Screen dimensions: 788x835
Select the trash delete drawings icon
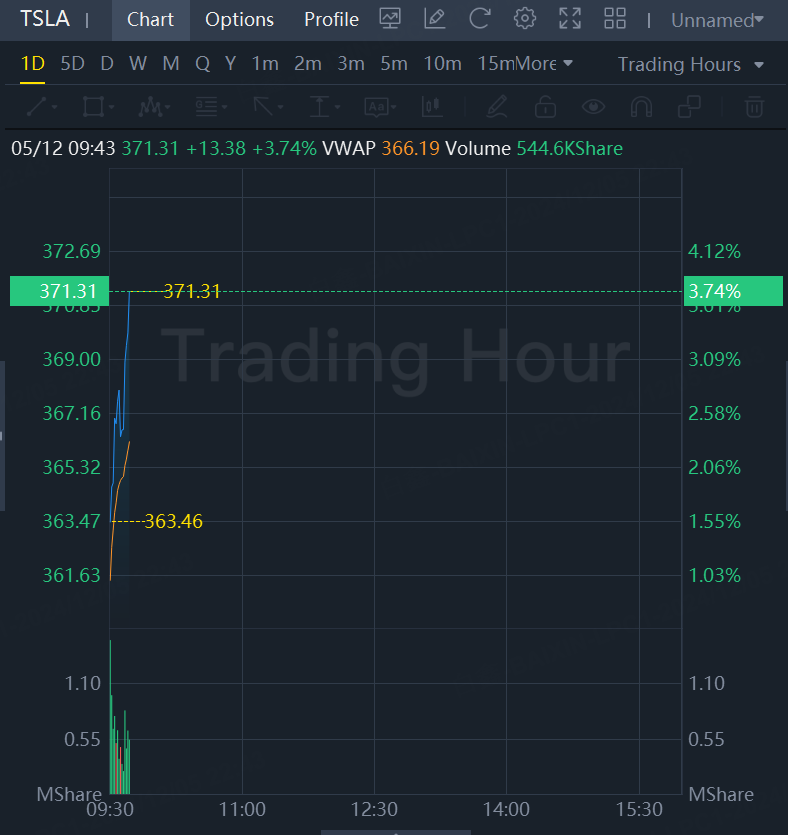(x=756, y=106)
